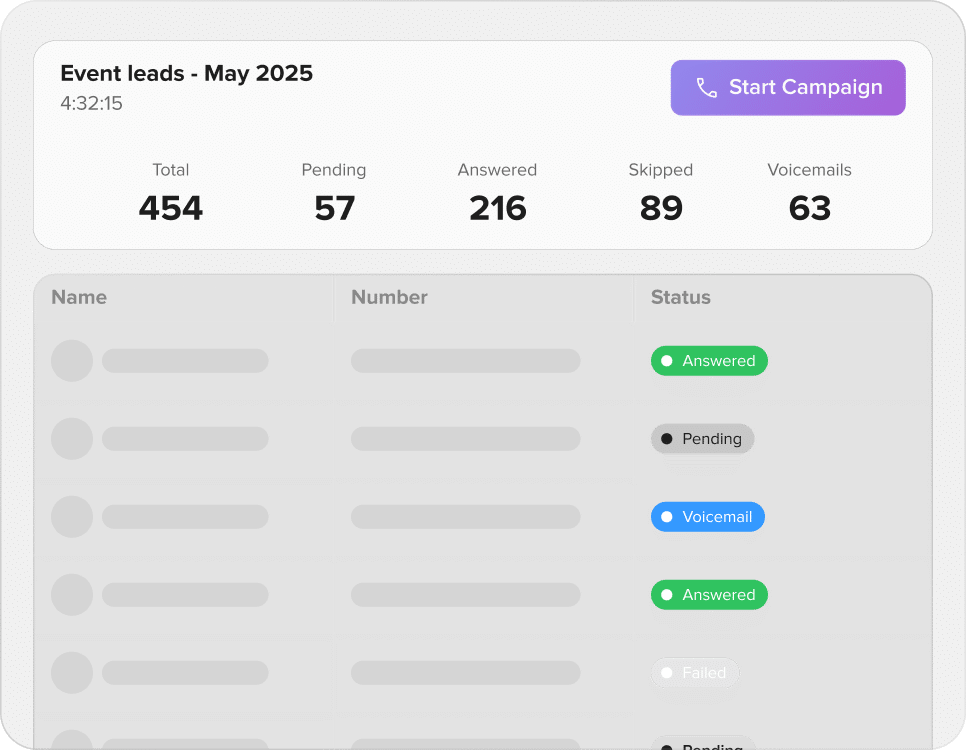Click the Total count 454
This screenshot has height=750, width=966.
point(171,208)
